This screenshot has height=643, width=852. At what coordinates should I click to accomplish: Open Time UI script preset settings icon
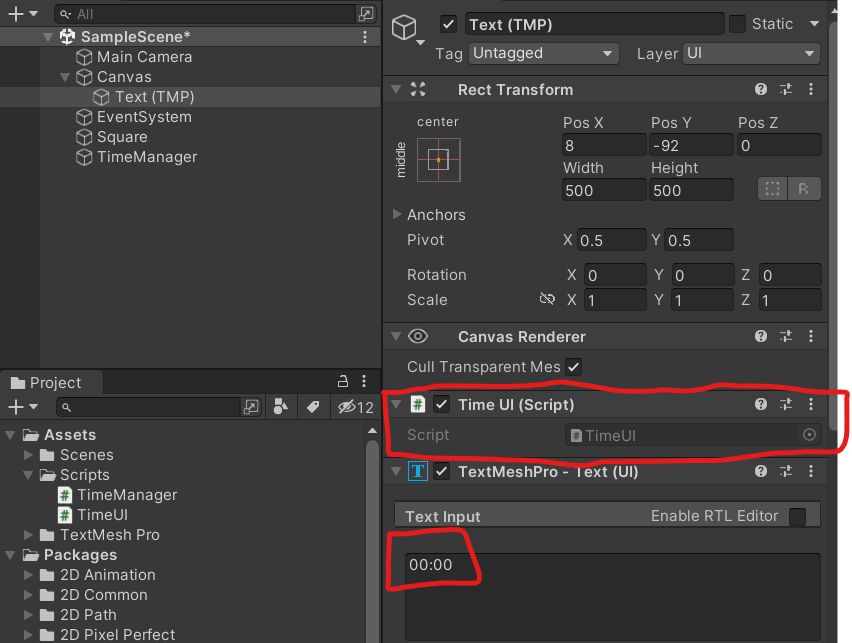click(x=786, y=405)
